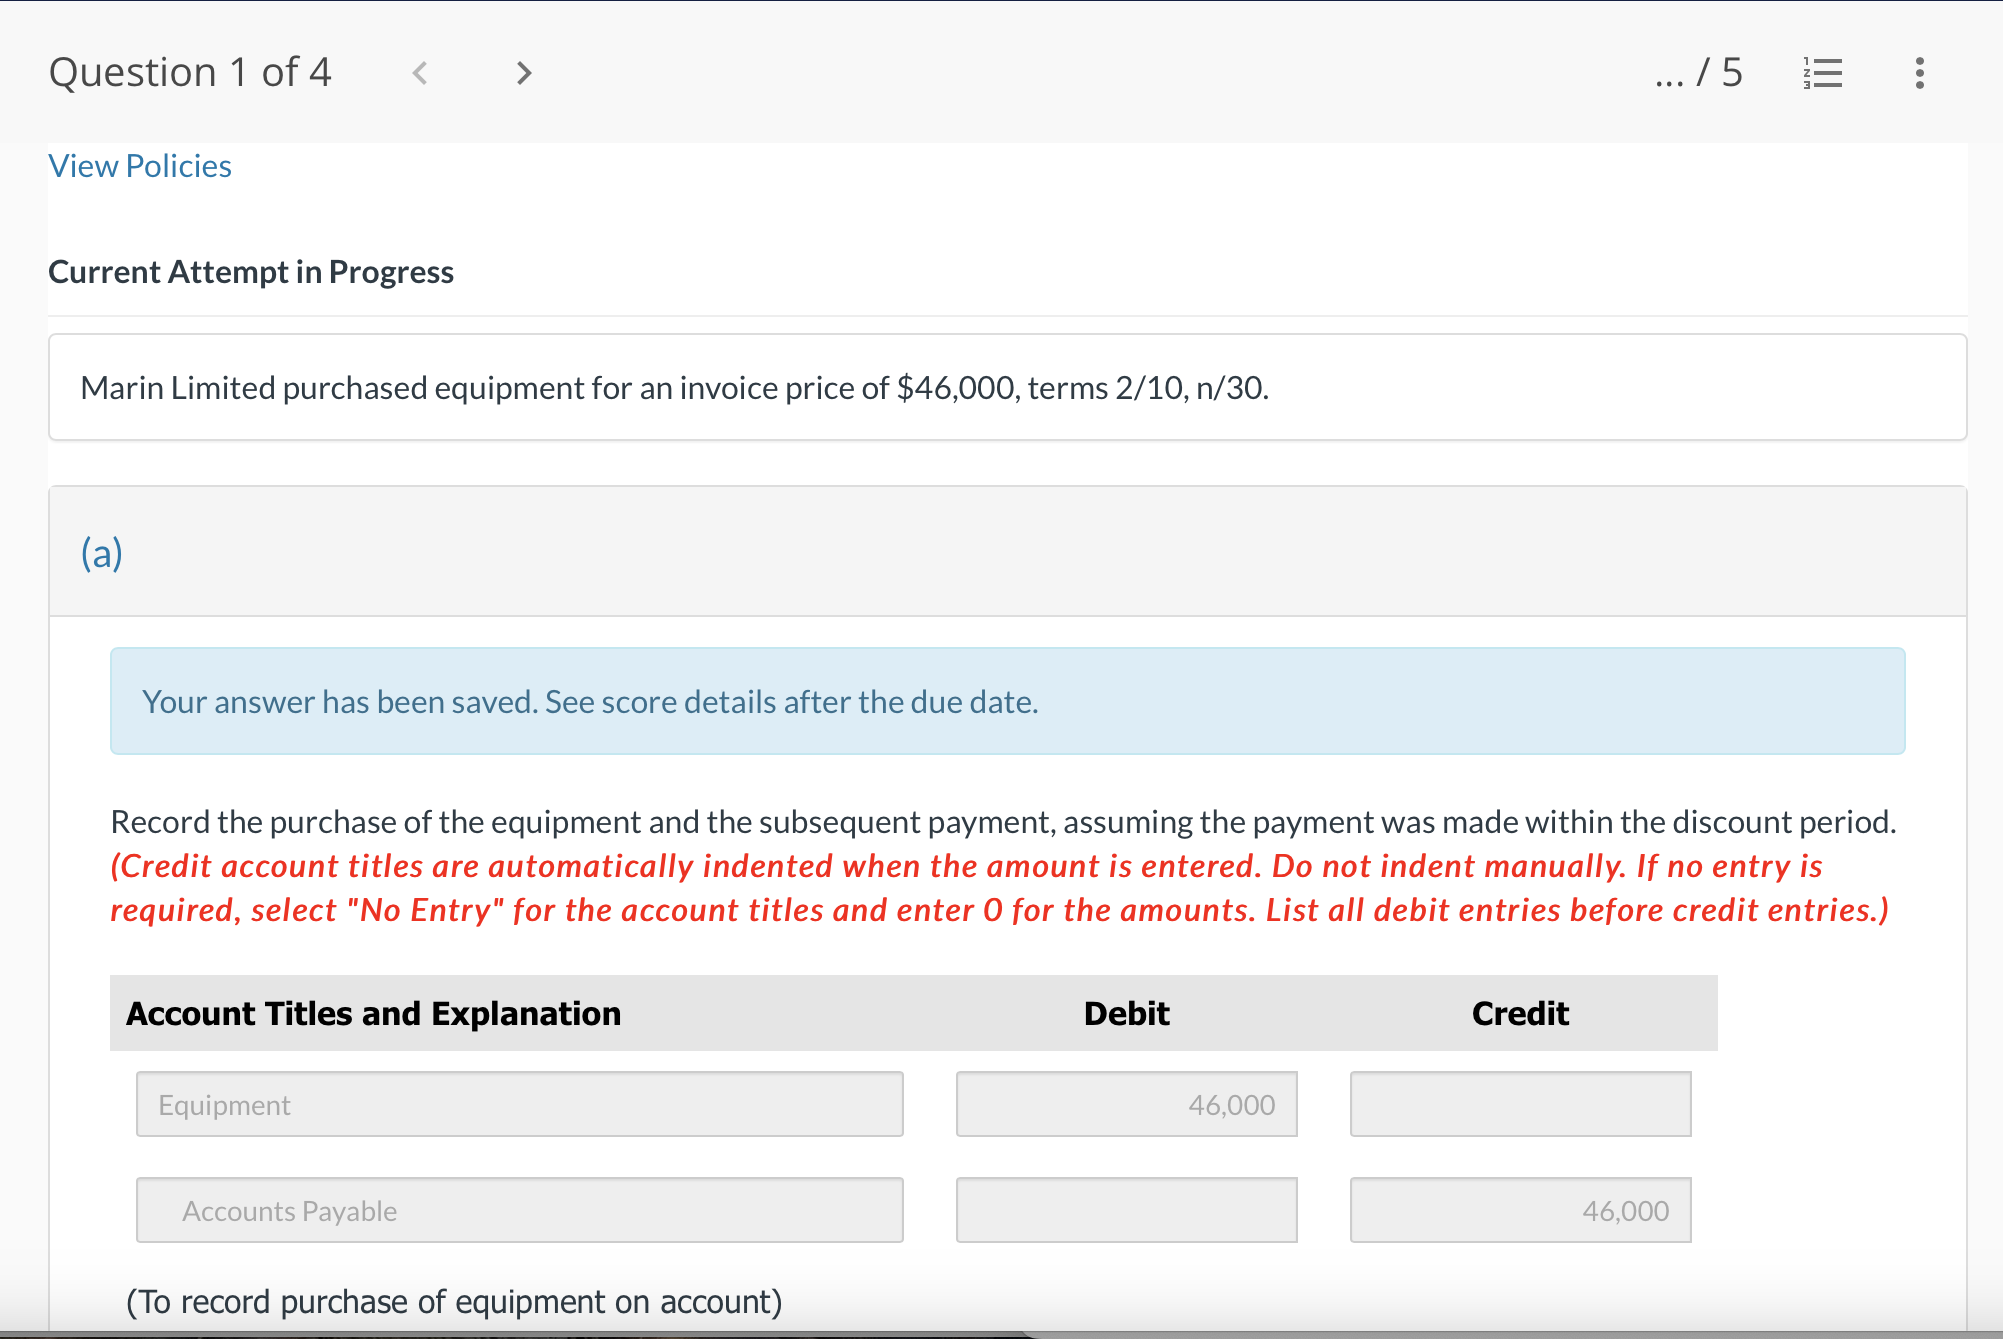Click the Debit column header

click(x=1126, y=1013)
